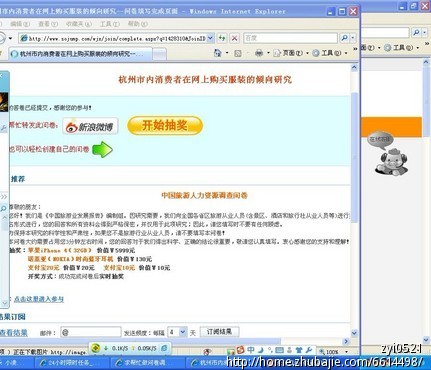Click the 开始抽奖 lottery button
Viewport: 431px width, 370px height.
(165, 126)
